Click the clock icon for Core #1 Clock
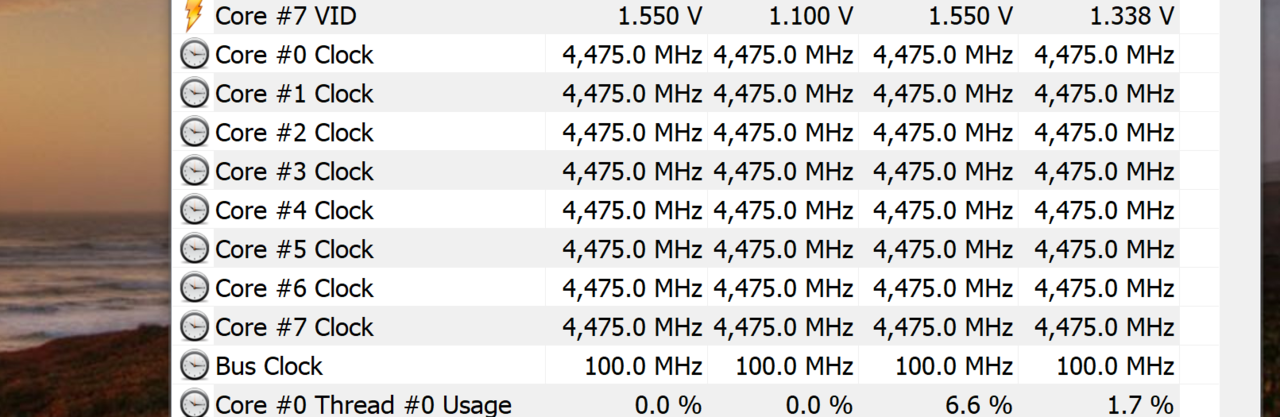 194,94
